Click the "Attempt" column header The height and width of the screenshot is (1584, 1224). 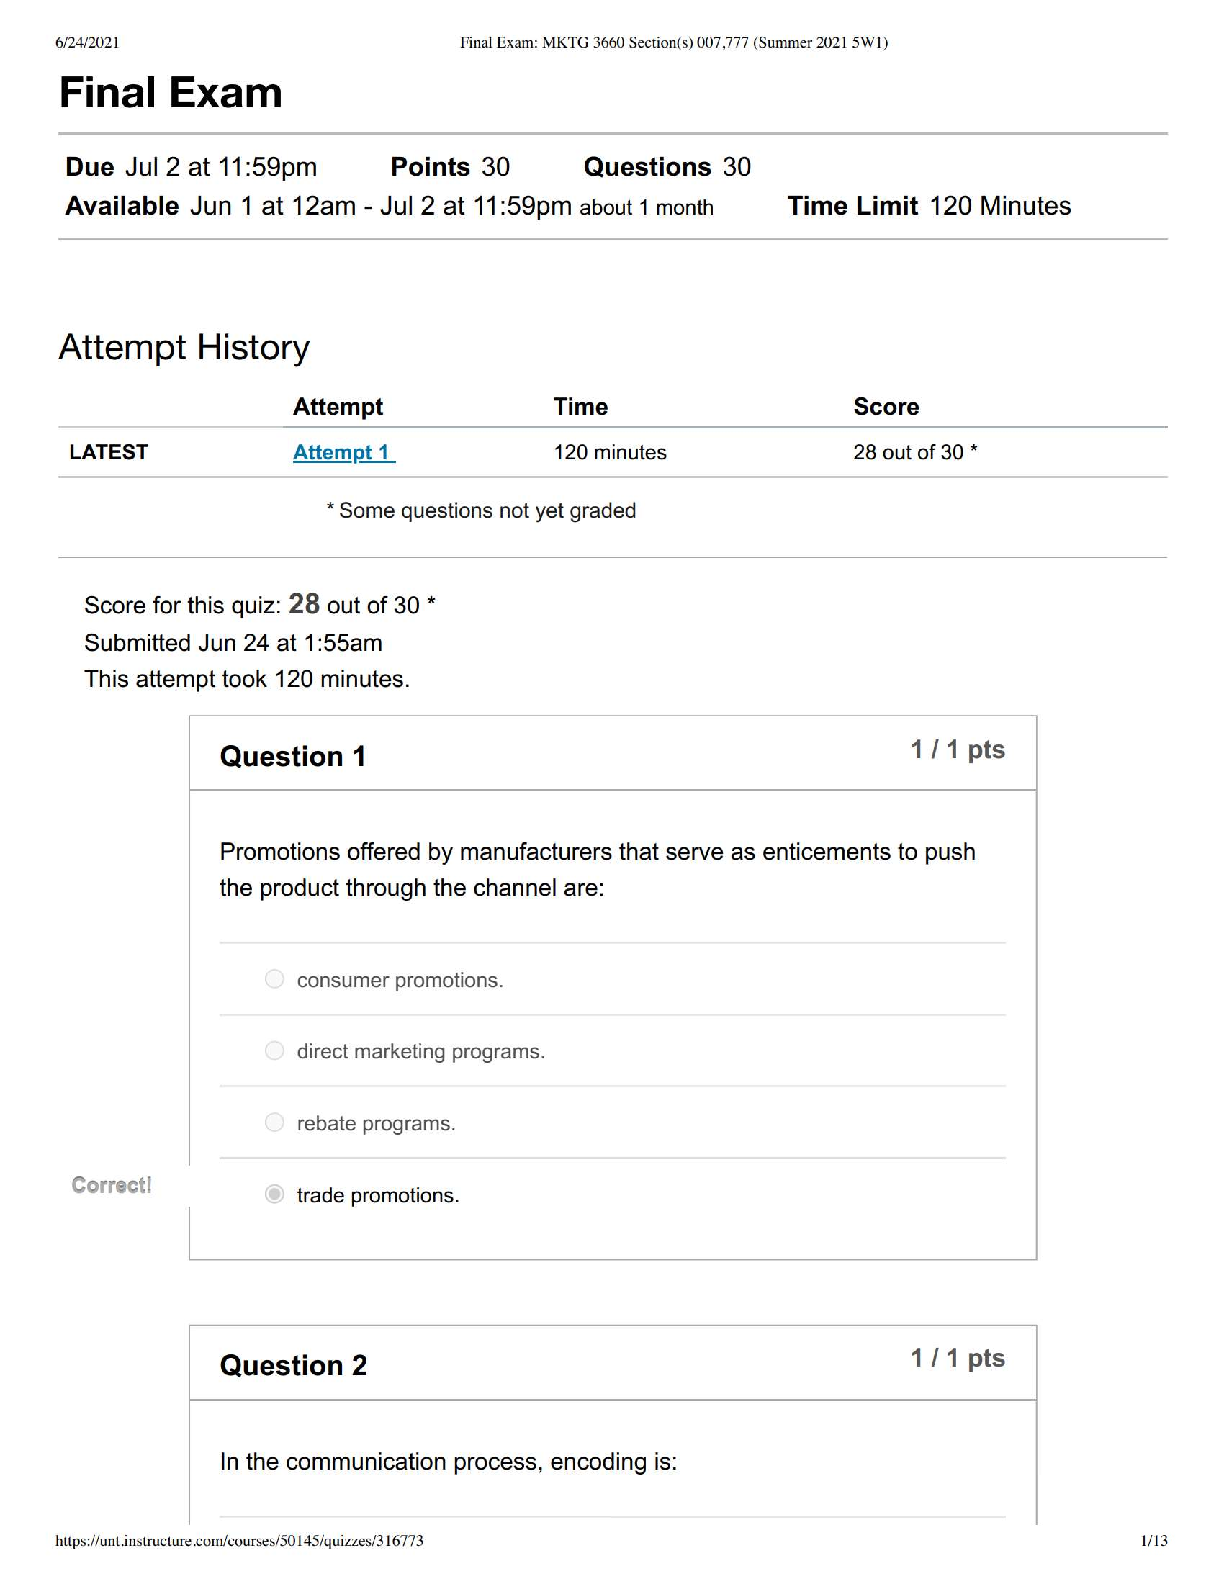(x=338, y=407)
